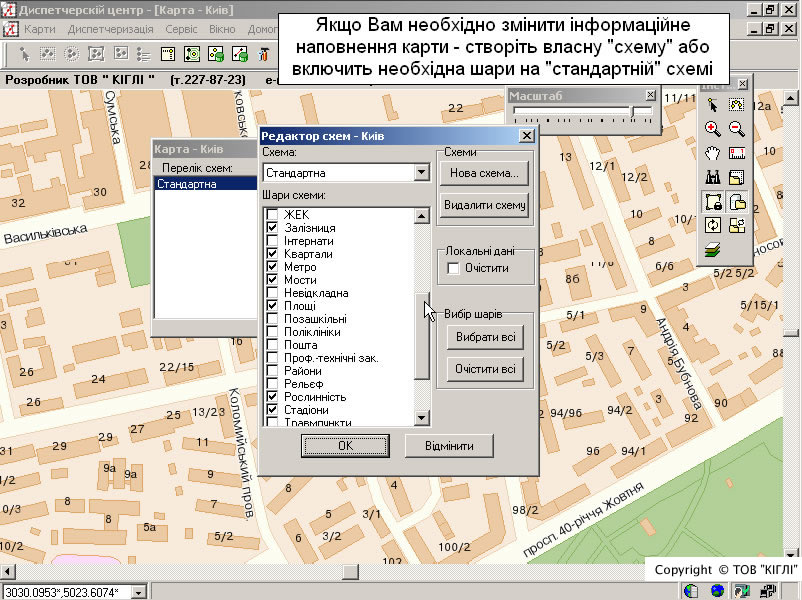This screenshot has width=802, height=600.
Task: Select the polyline node edit tool
Action: coord(737,105)
